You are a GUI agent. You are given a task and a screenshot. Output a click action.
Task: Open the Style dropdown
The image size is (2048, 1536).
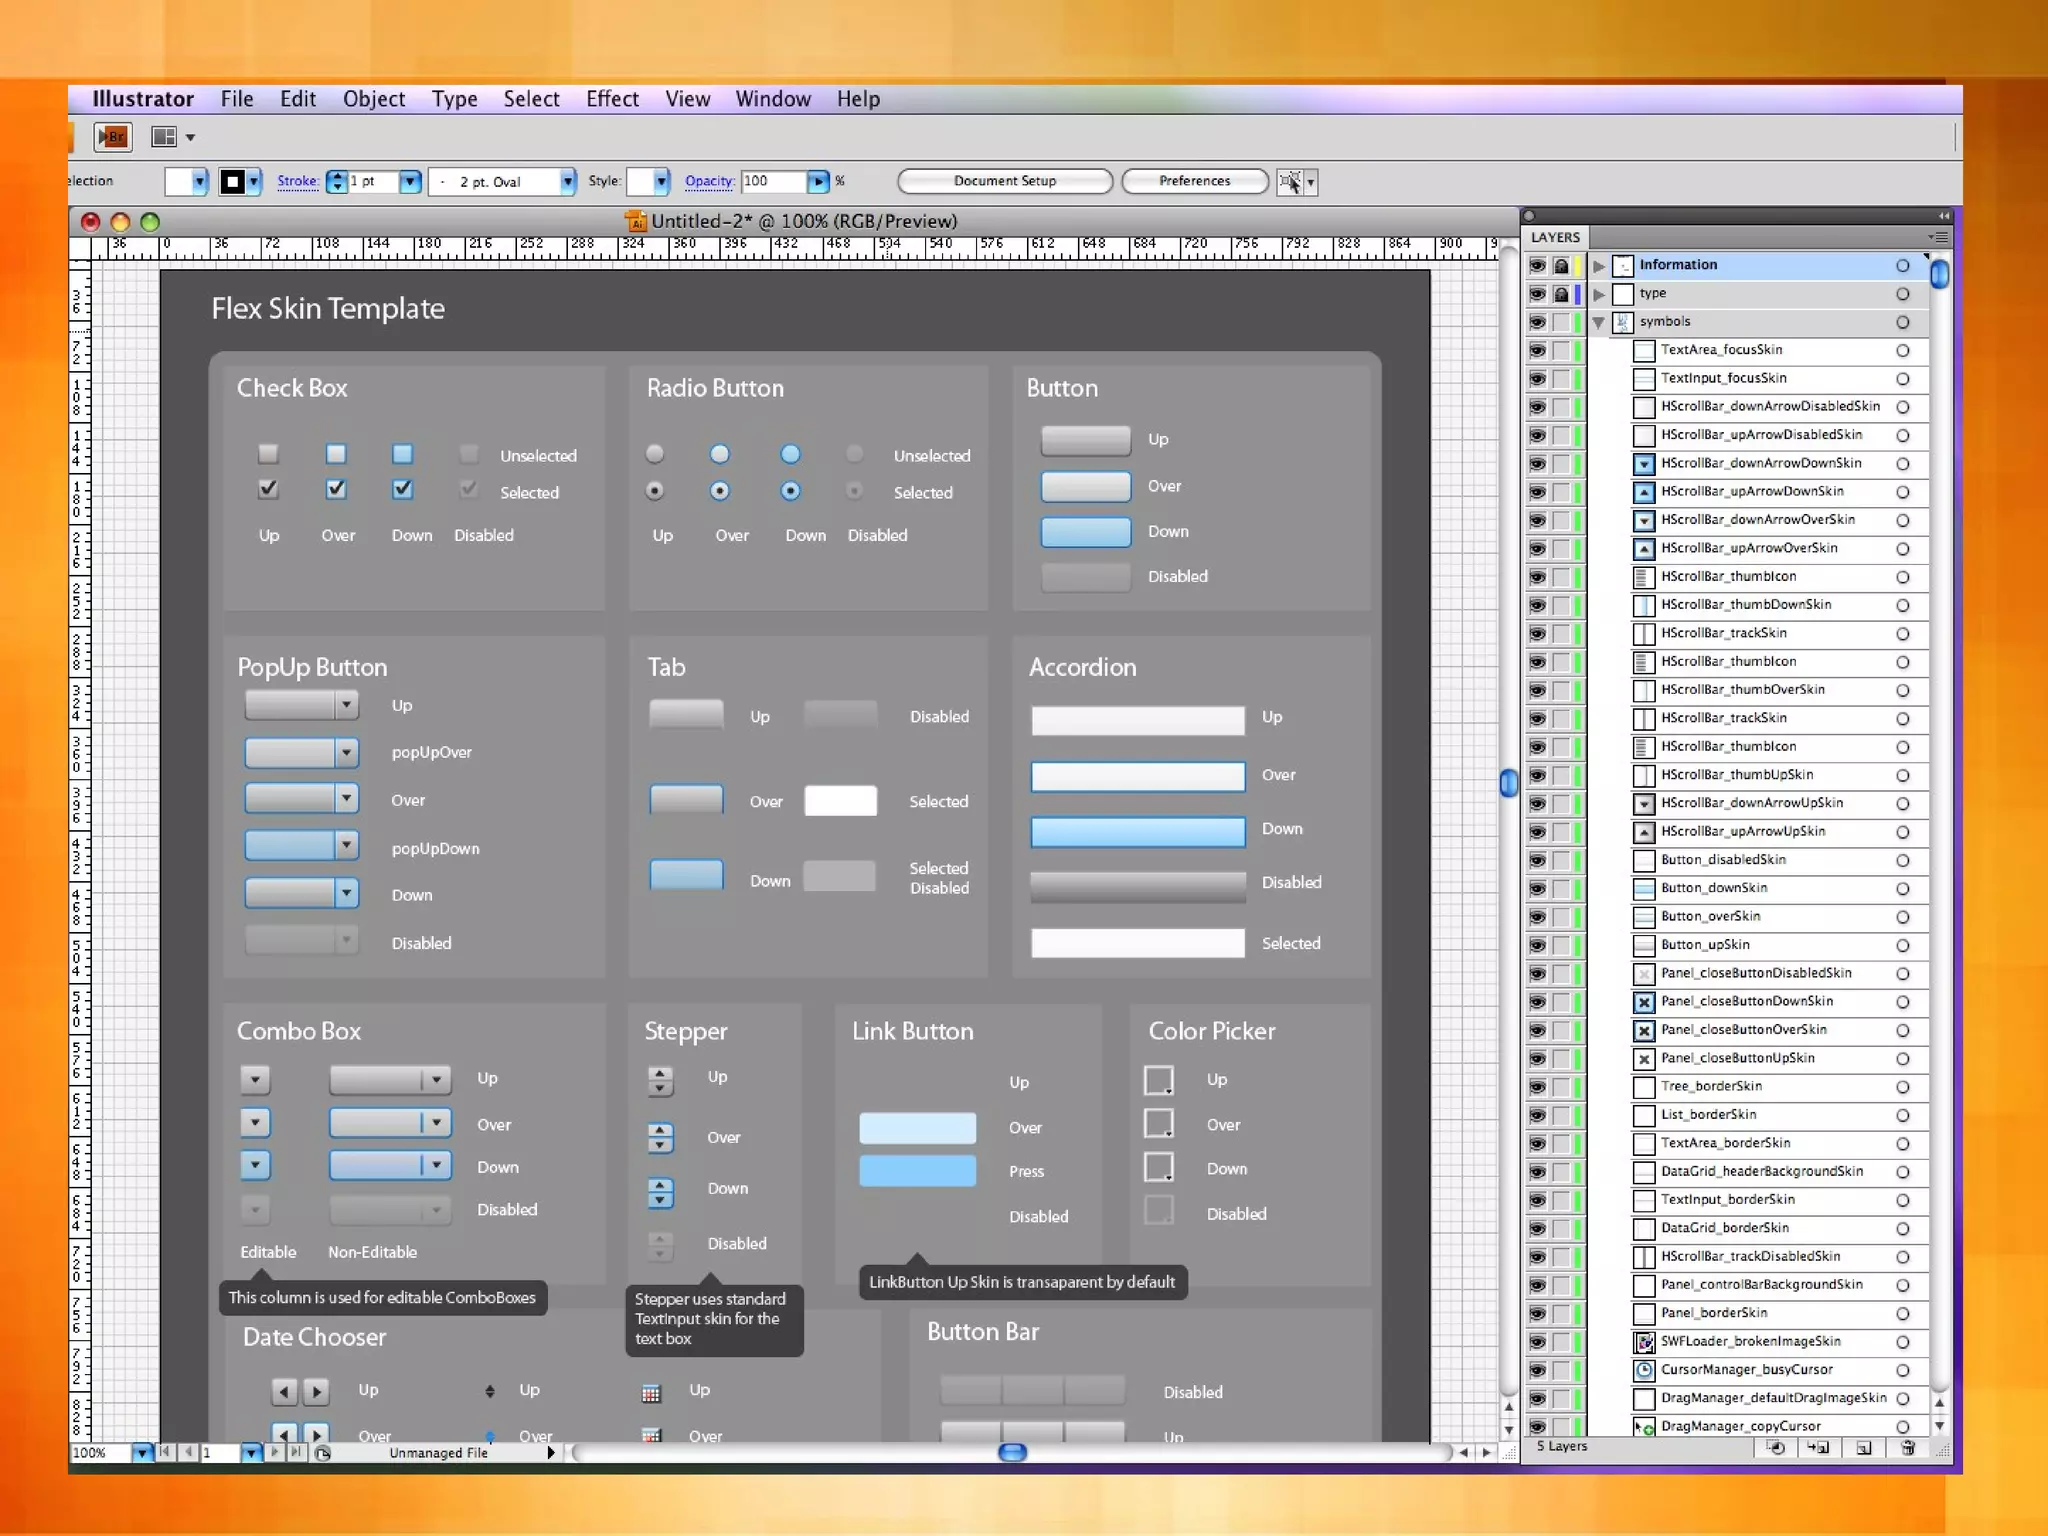coord(661,182)
